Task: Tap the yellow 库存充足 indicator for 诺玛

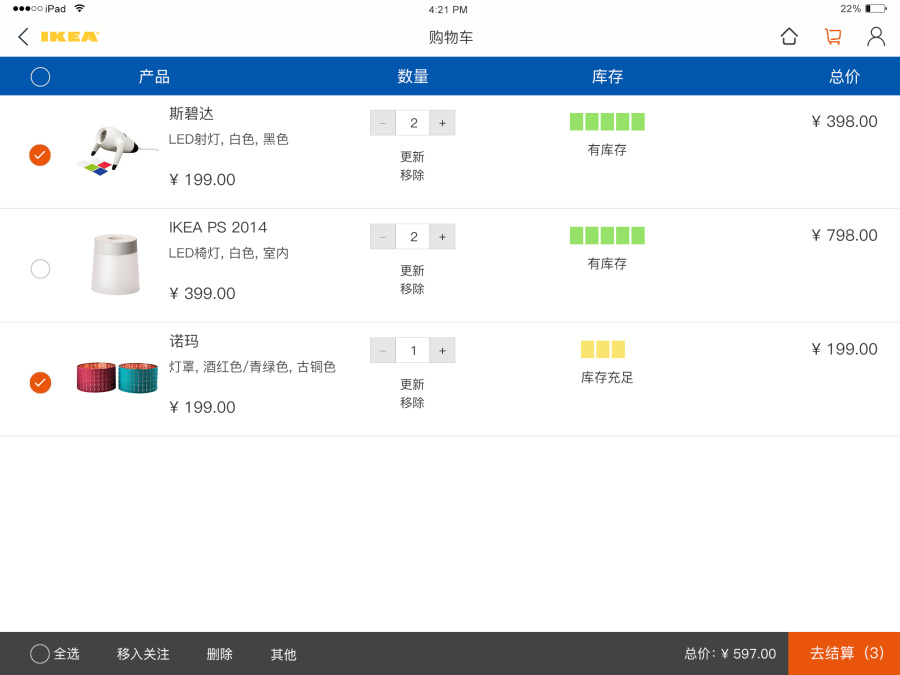Action: pos(601,349)
